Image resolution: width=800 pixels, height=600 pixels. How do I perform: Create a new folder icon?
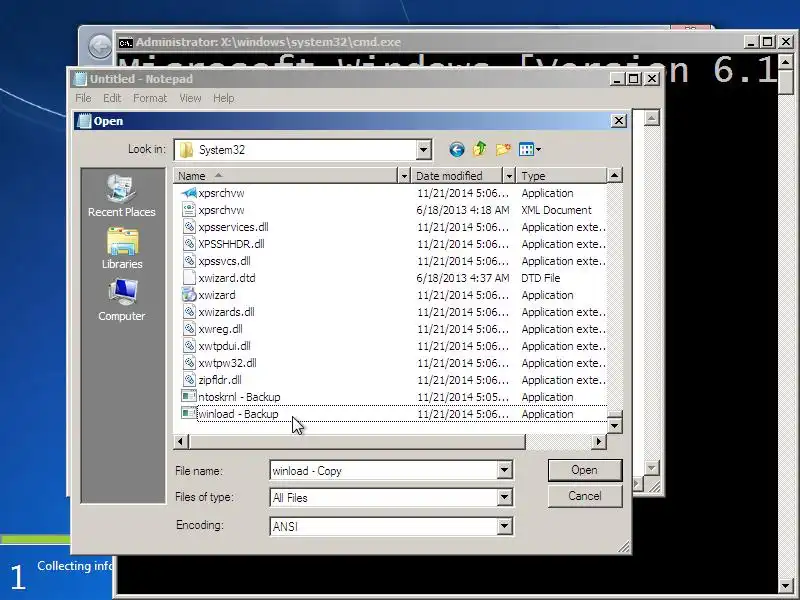(503, 149)
